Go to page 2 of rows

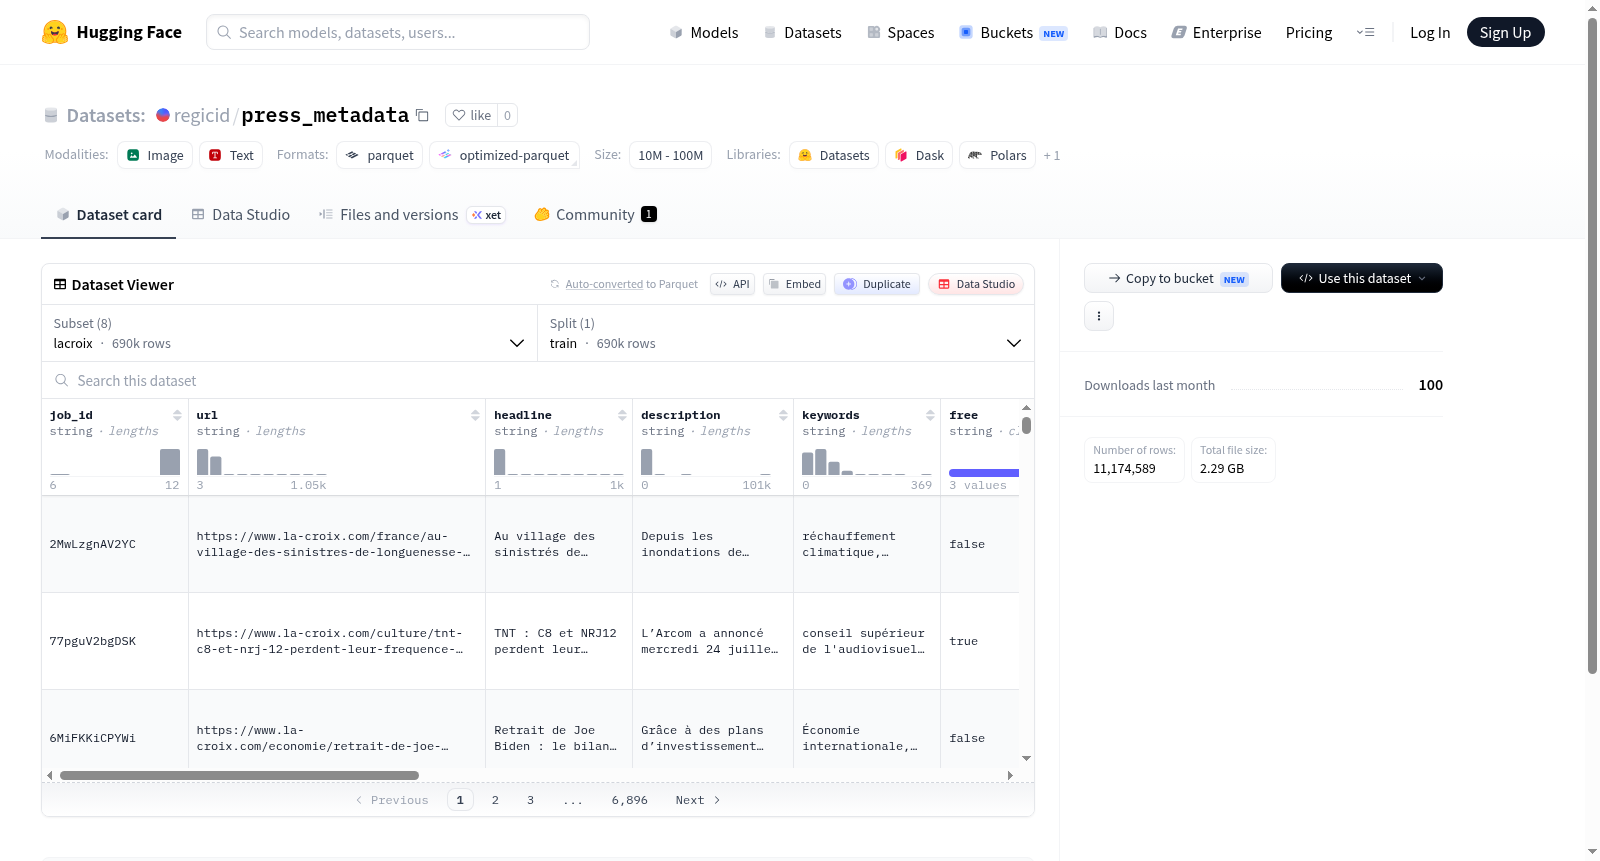(x=495, y=800)
